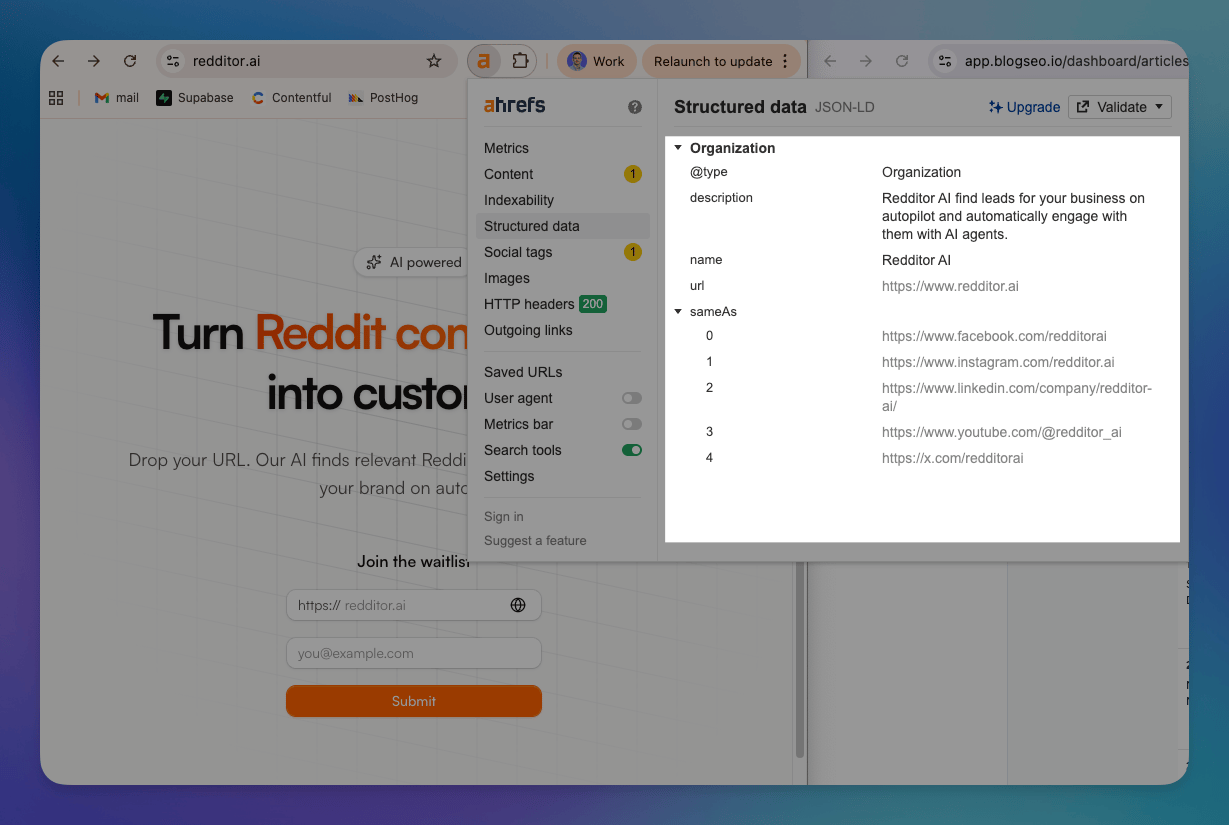Click the Ahrefs extension icon in toolbar

484,61
